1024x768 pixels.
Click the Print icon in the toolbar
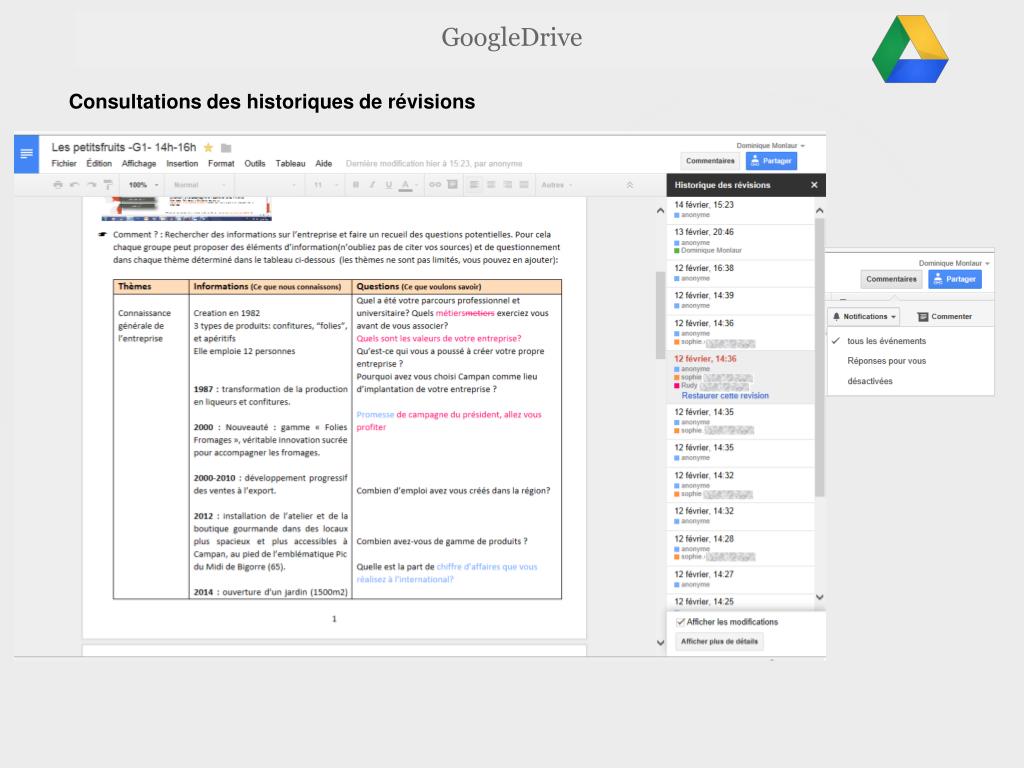57,185
